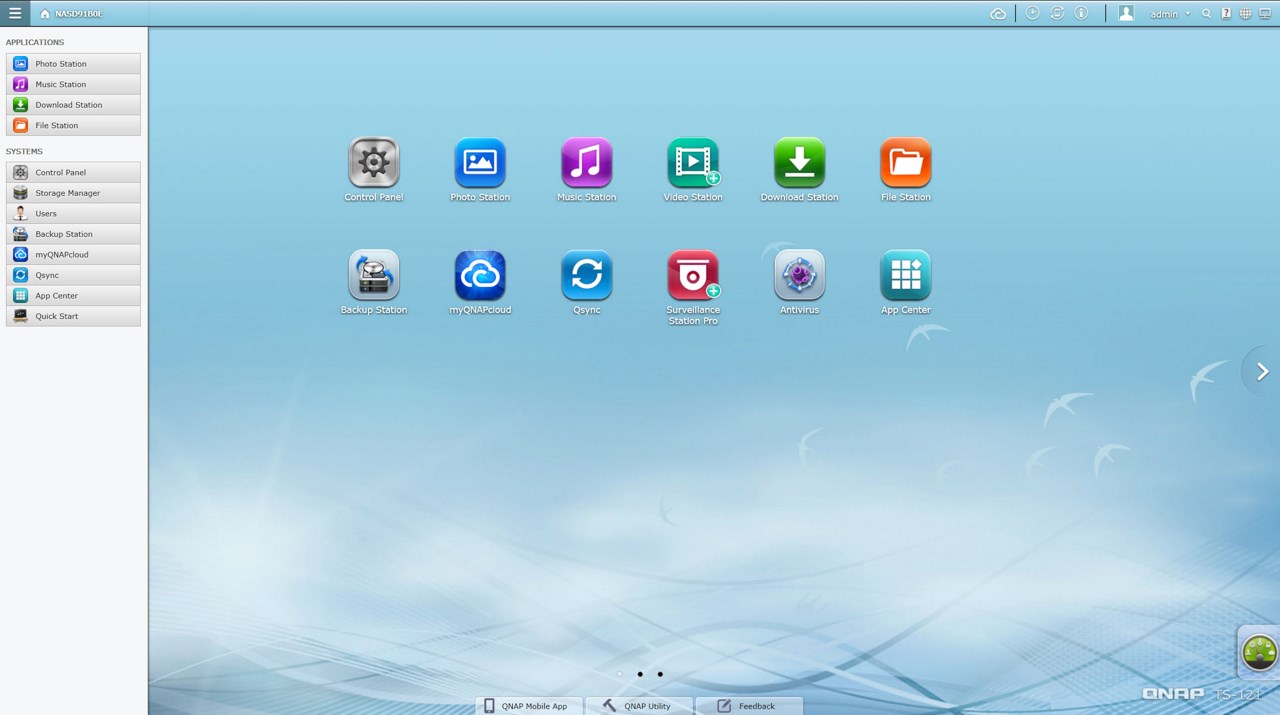
Task: Open the search magnifier icon
Action: click(1207, 14)
